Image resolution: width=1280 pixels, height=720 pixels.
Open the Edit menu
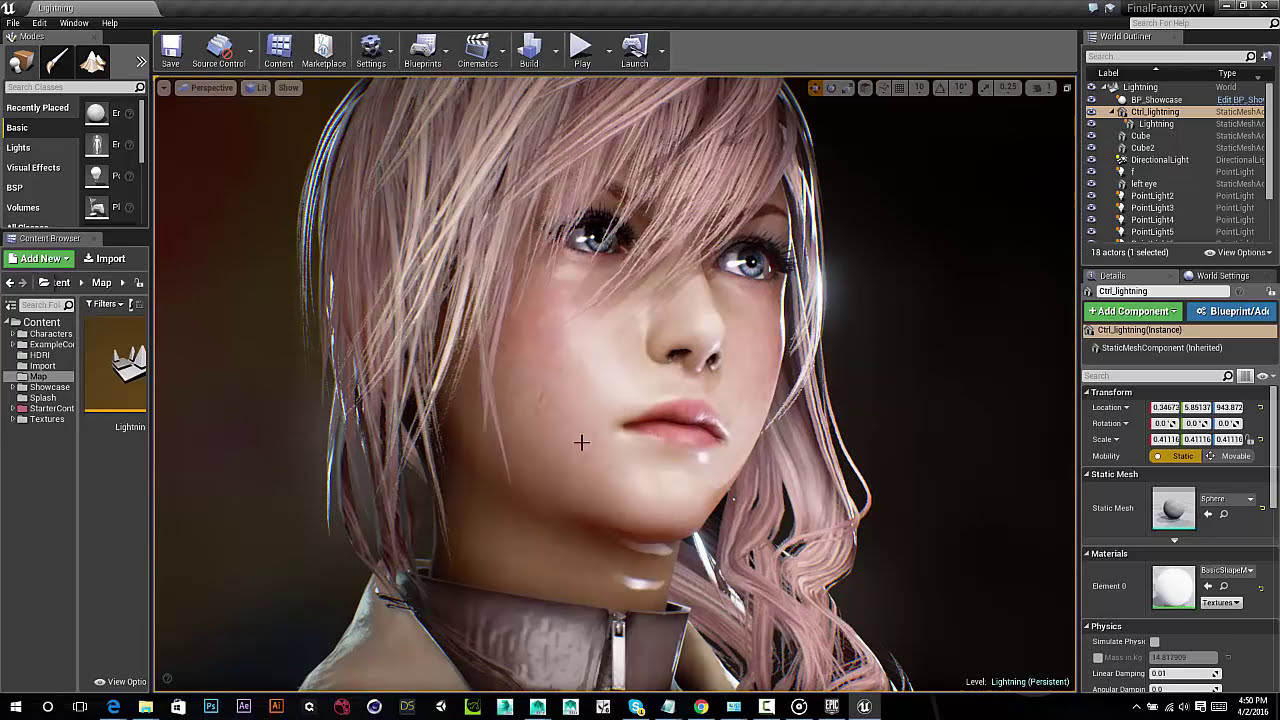(x=40, y=23)
